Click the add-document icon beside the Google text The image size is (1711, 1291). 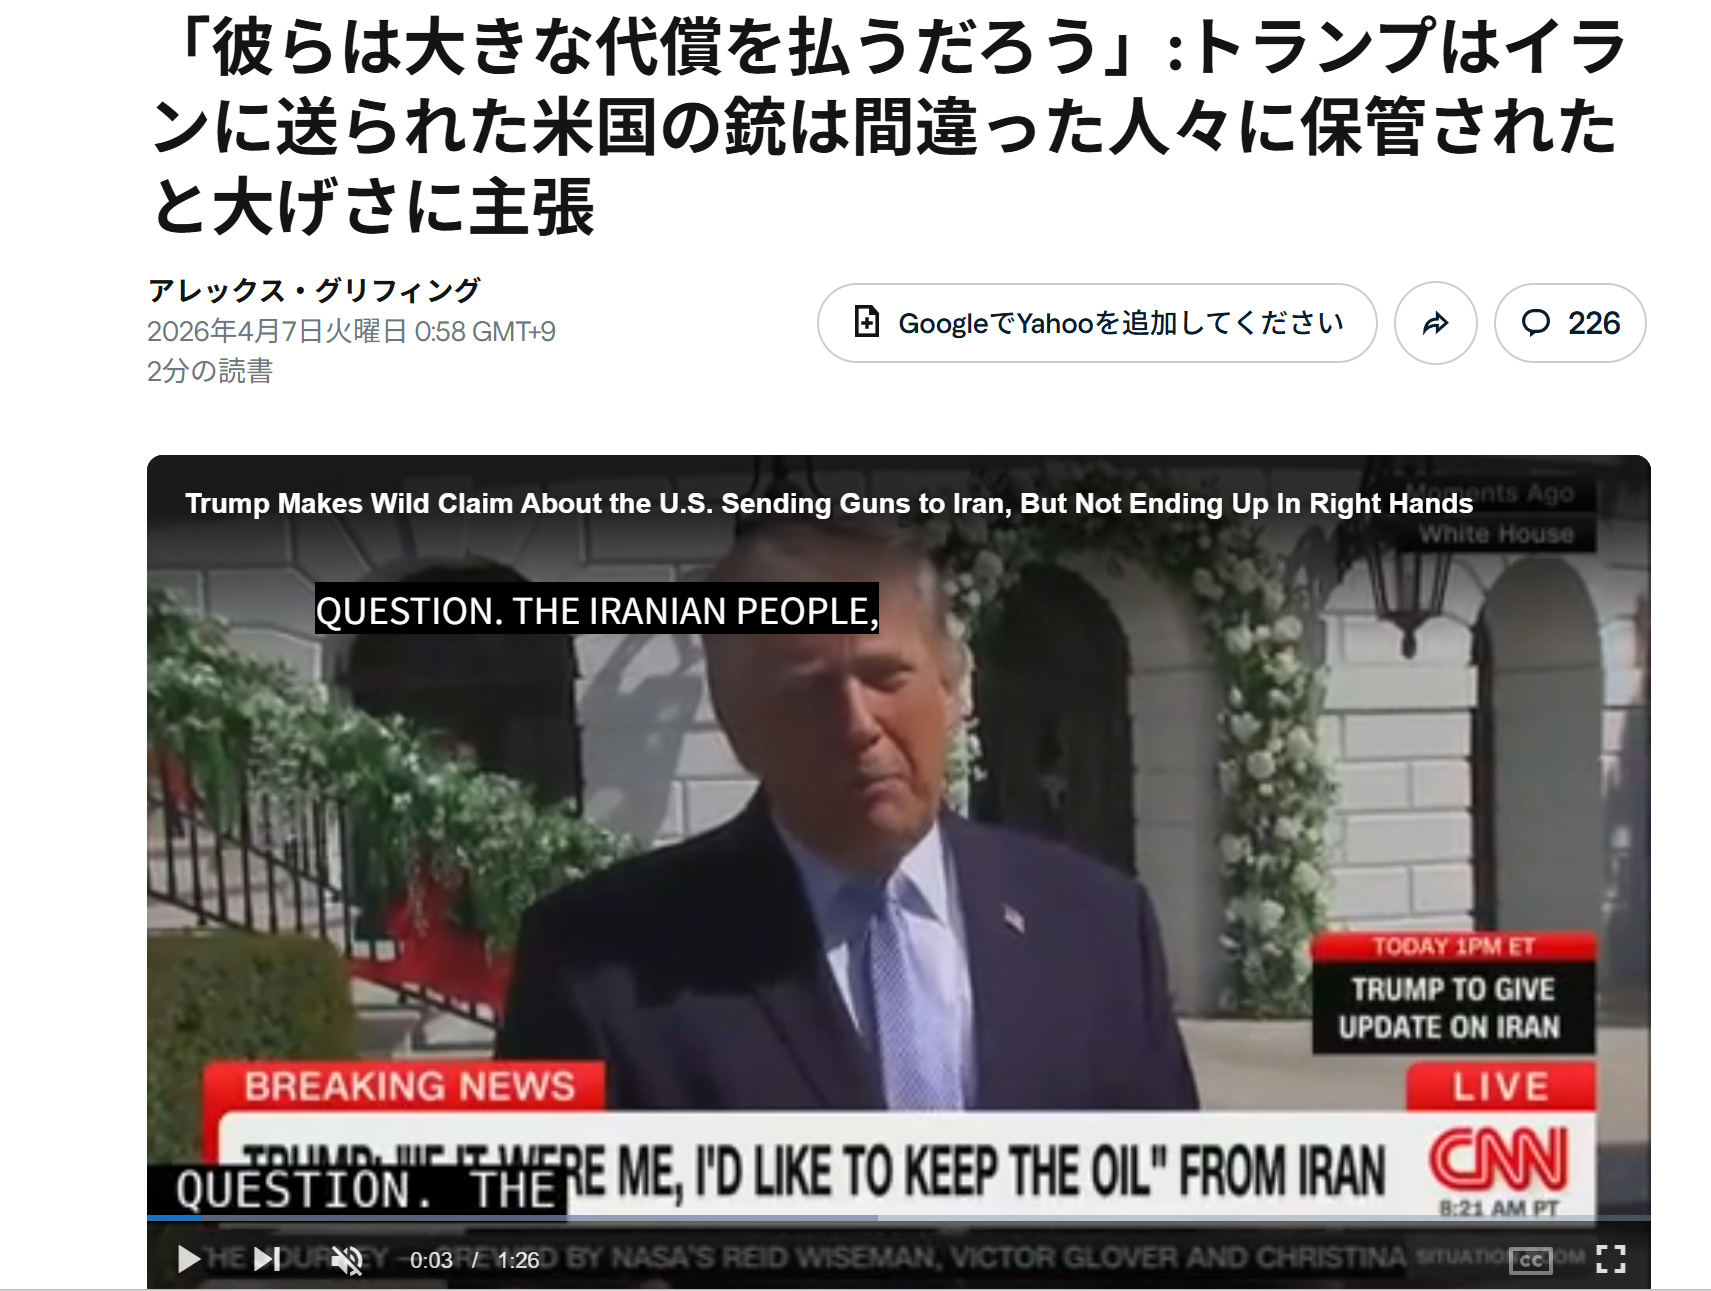click(x=867, y=322)
